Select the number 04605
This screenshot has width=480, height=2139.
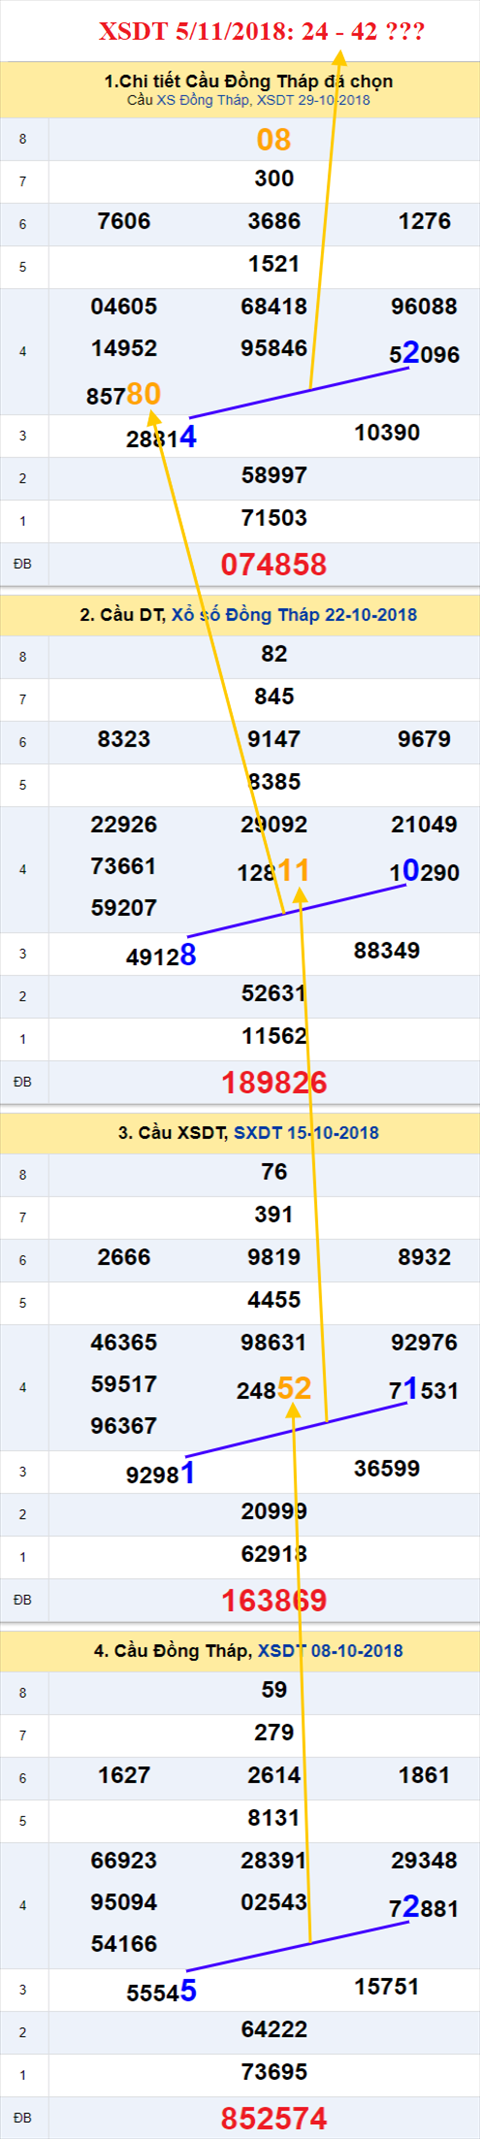124,306
